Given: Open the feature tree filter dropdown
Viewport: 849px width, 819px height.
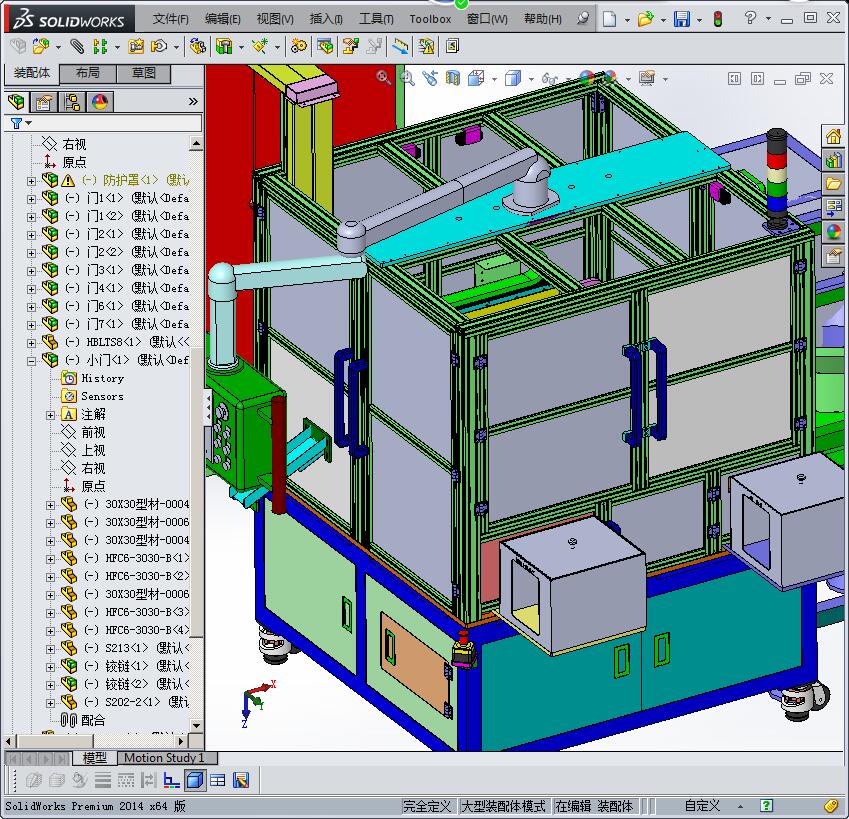Looking at the screenshot, I should point(29,123).
